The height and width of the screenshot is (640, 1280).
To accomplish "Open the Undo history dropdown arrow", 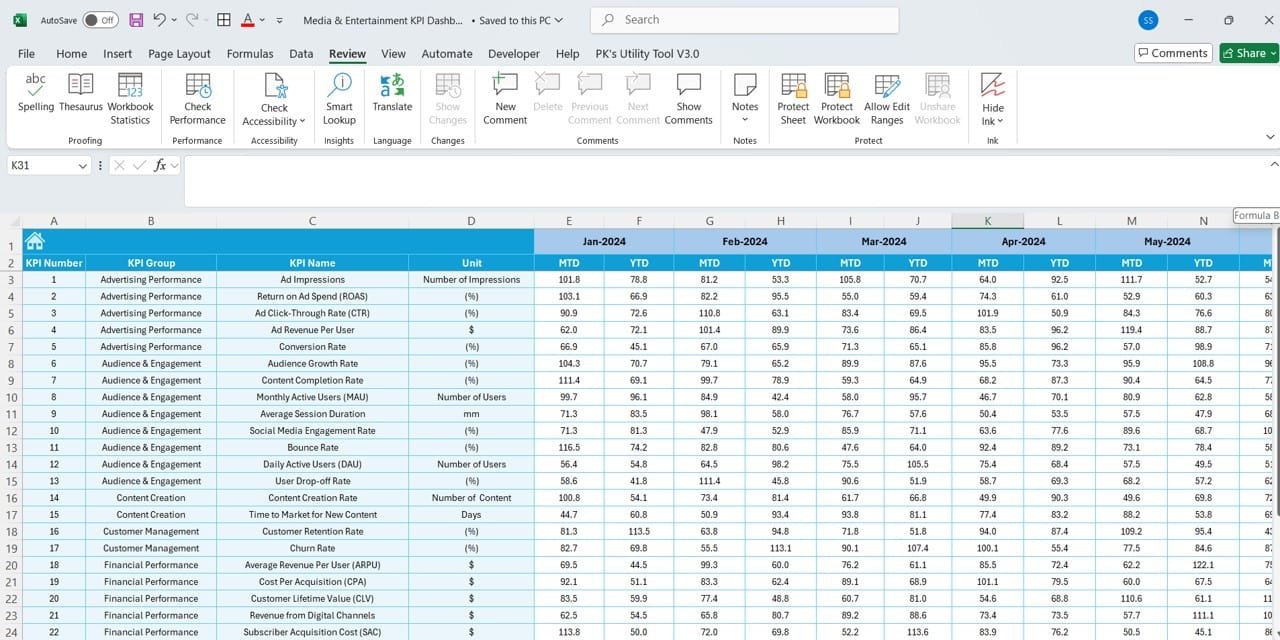I will click(x=174, y=20).
